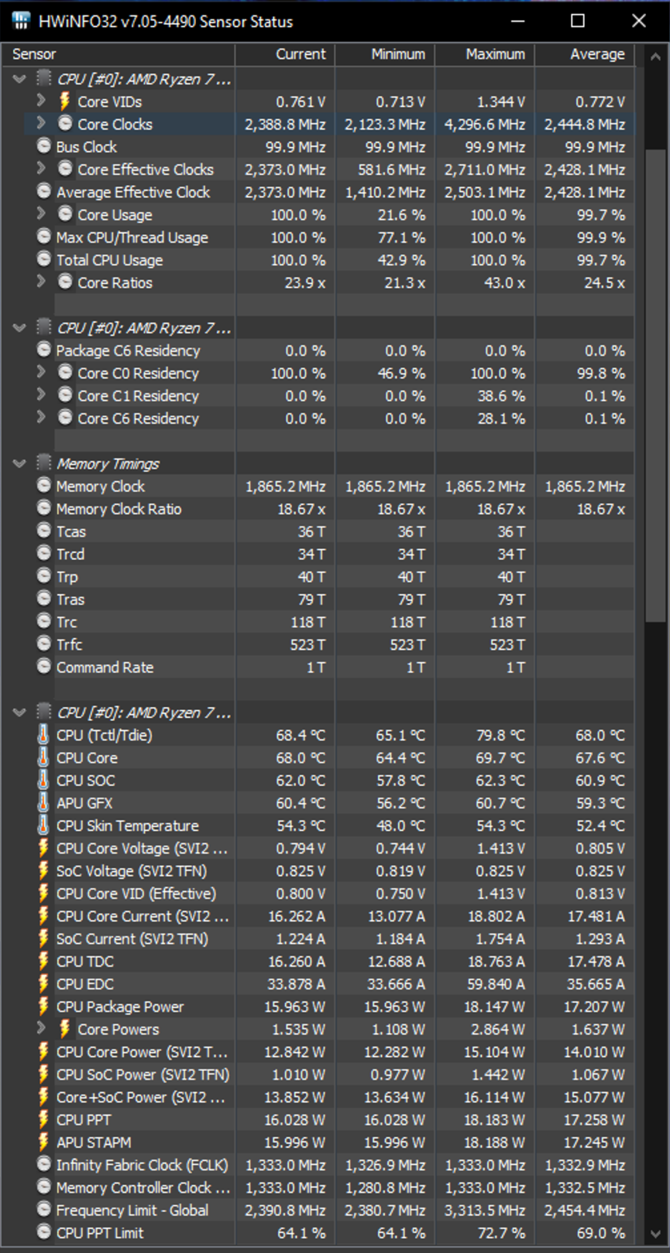
Task: Click the APU GFX thermometer icon
Action: (44, 803)
